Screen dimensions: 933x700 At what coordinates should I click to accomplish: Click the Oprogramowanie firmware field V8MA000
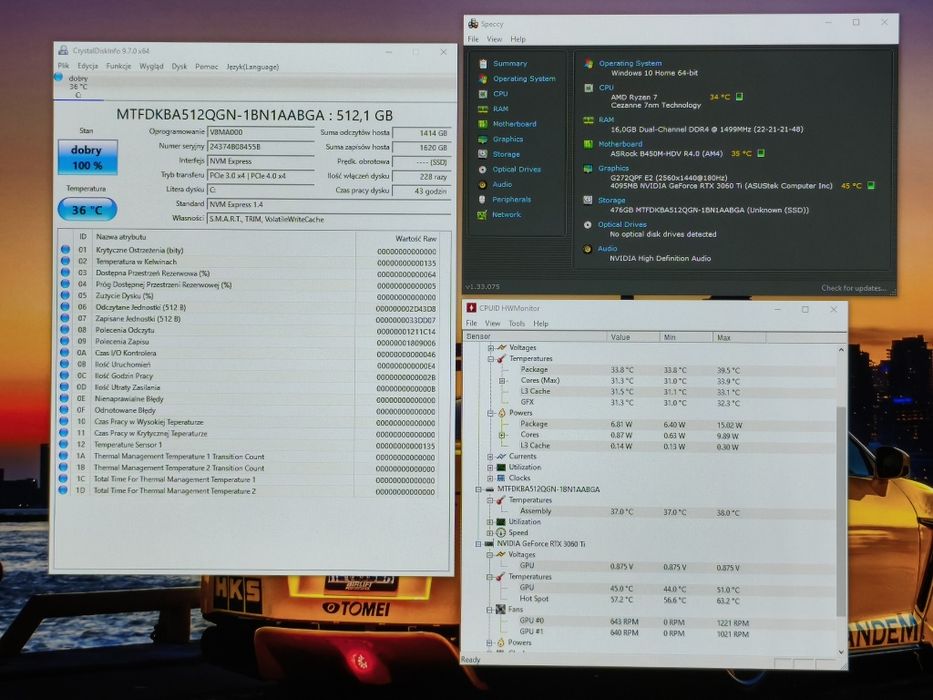pos(261,132)
